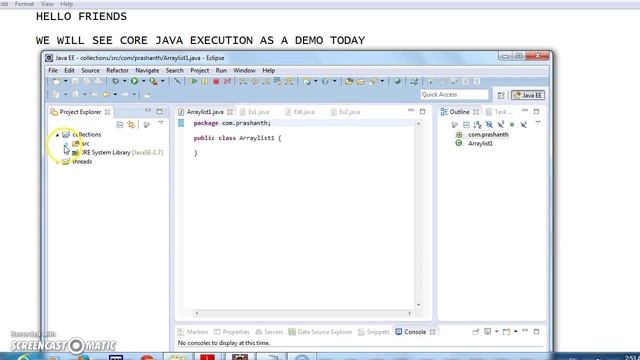
Task: Open Project Explorer view menu triangle
Action: pyautogui.click(x=161, y=123)
